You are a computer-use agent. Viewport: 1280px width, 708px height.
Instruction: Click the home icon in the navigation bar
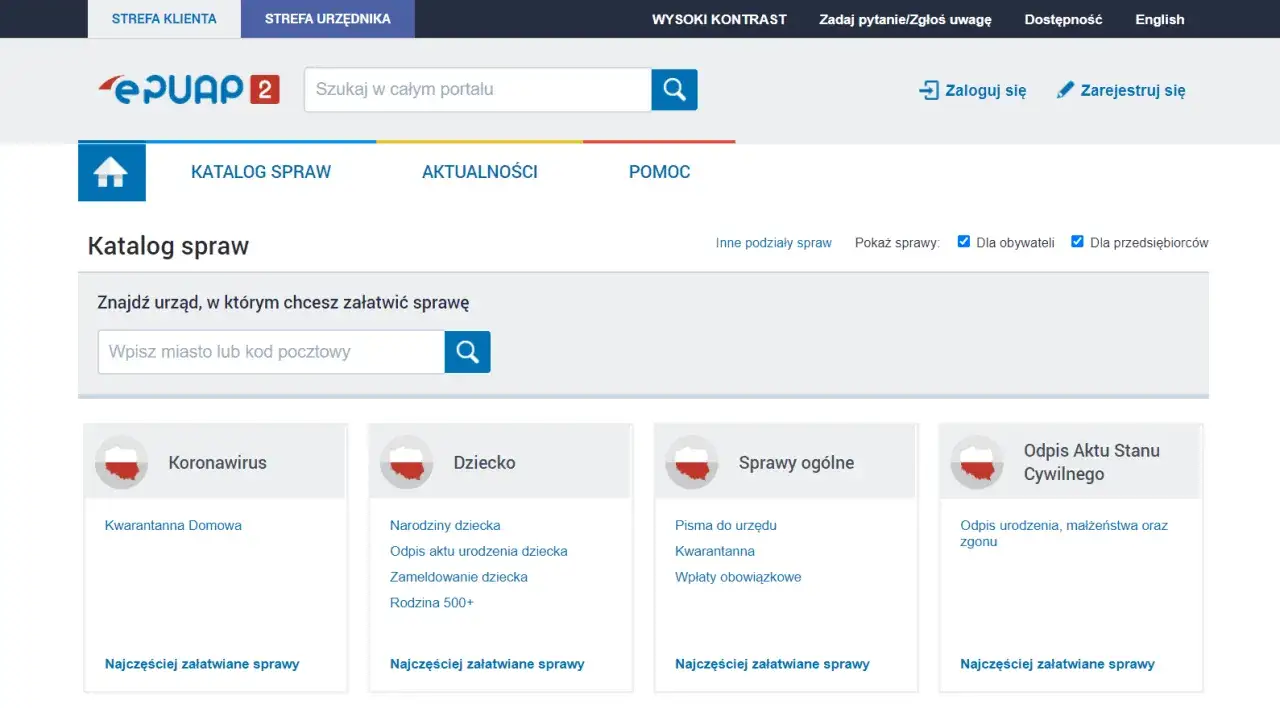point(111,171)
